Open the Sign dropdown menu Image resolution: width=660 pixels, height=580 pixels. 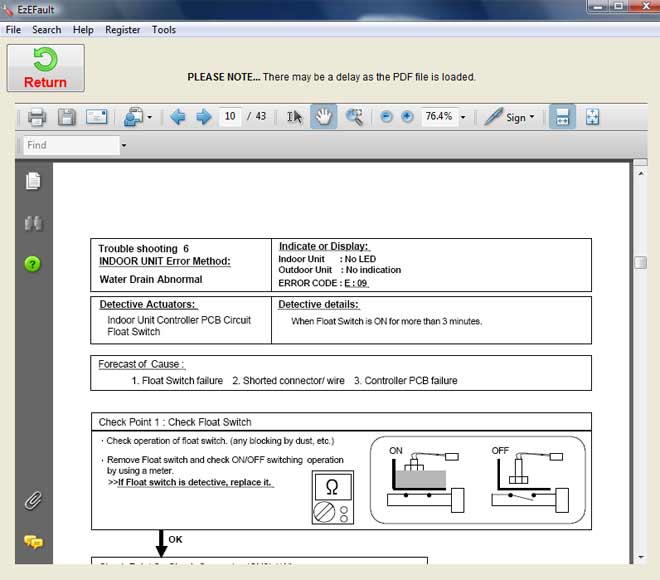point(509,117)
